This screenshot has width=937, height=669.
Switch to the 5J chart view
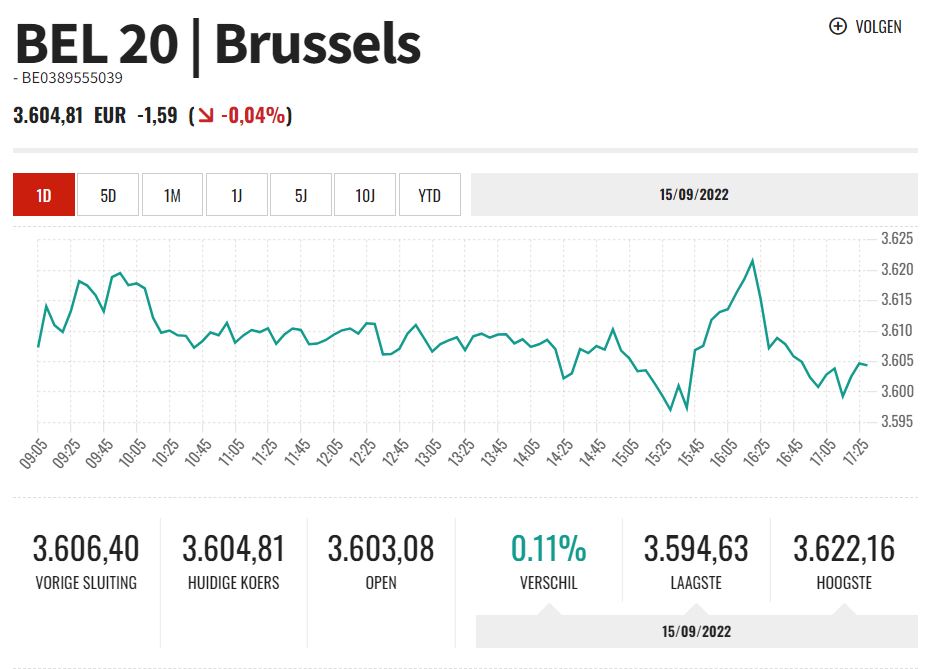301,195
